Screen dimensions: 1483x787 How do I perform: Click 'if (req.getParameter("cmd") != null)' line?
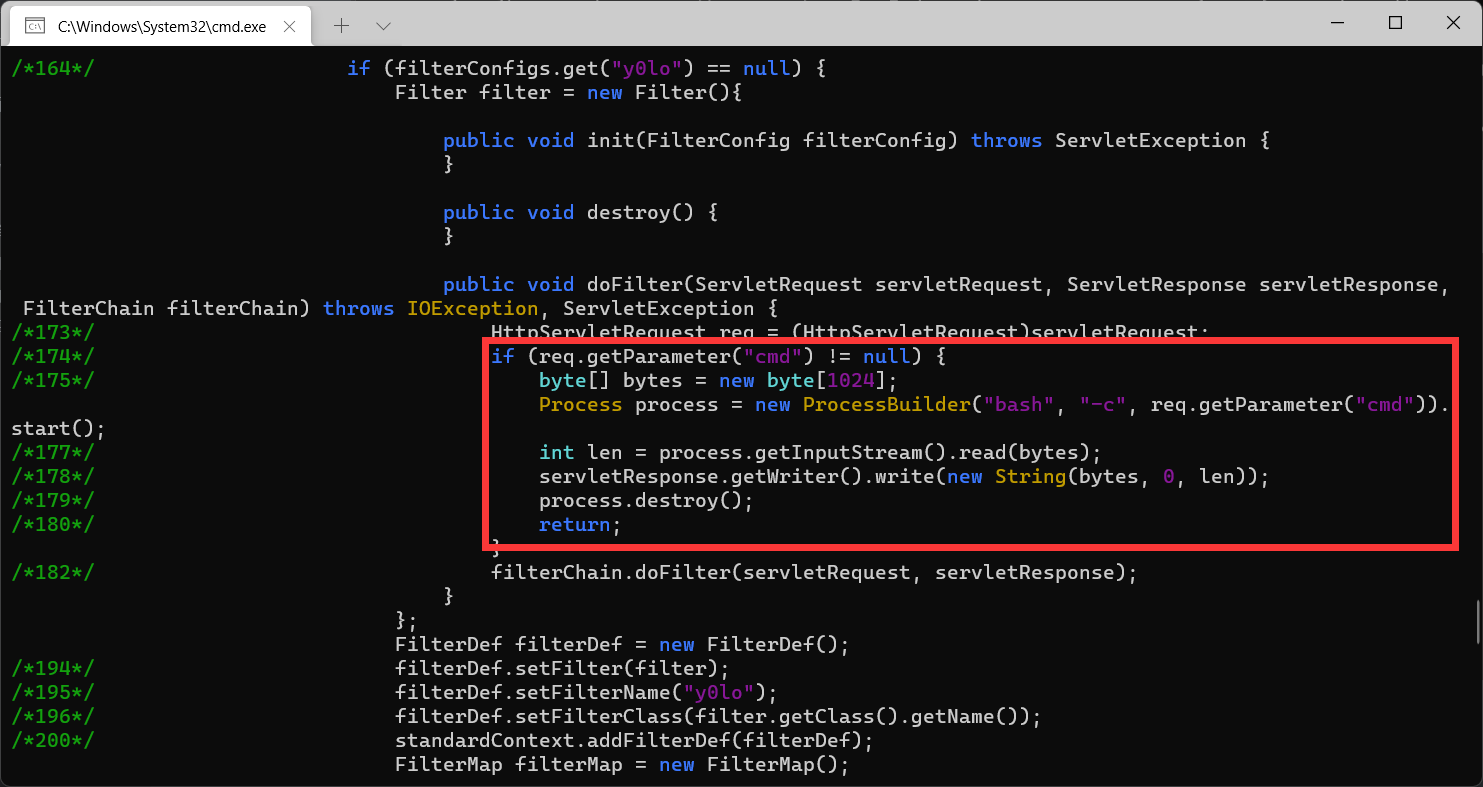click(718, 357)
